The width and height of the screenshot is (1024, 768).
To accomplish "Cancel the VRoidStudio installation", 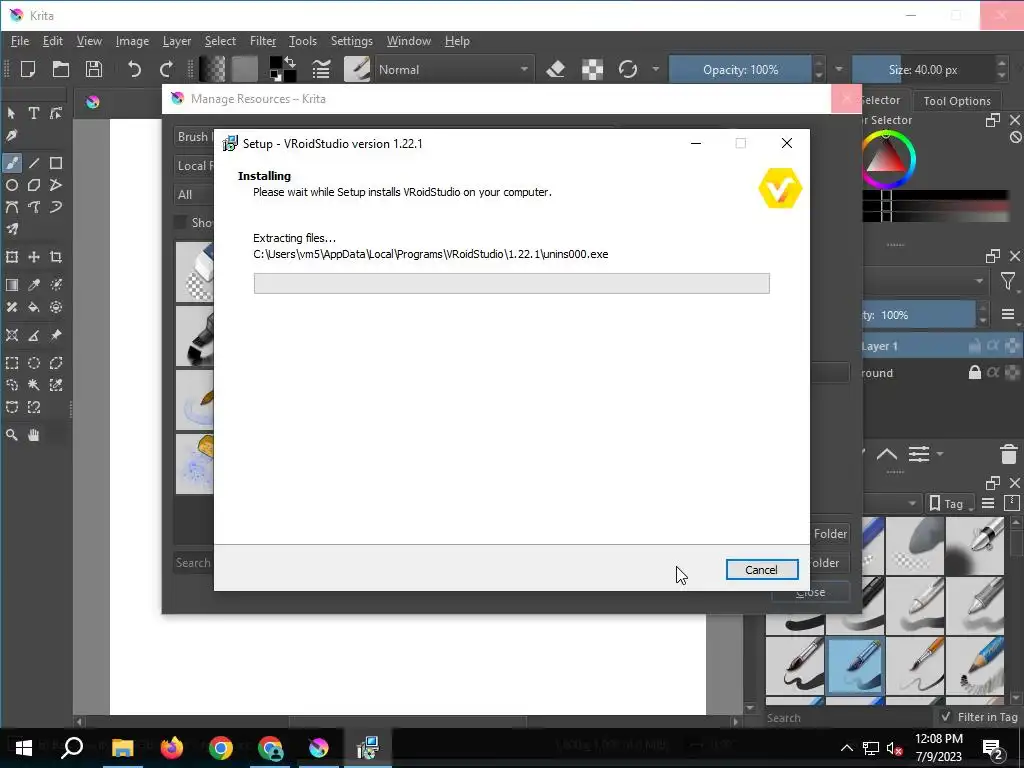I will pyautogui.click(x=761, y=569).
